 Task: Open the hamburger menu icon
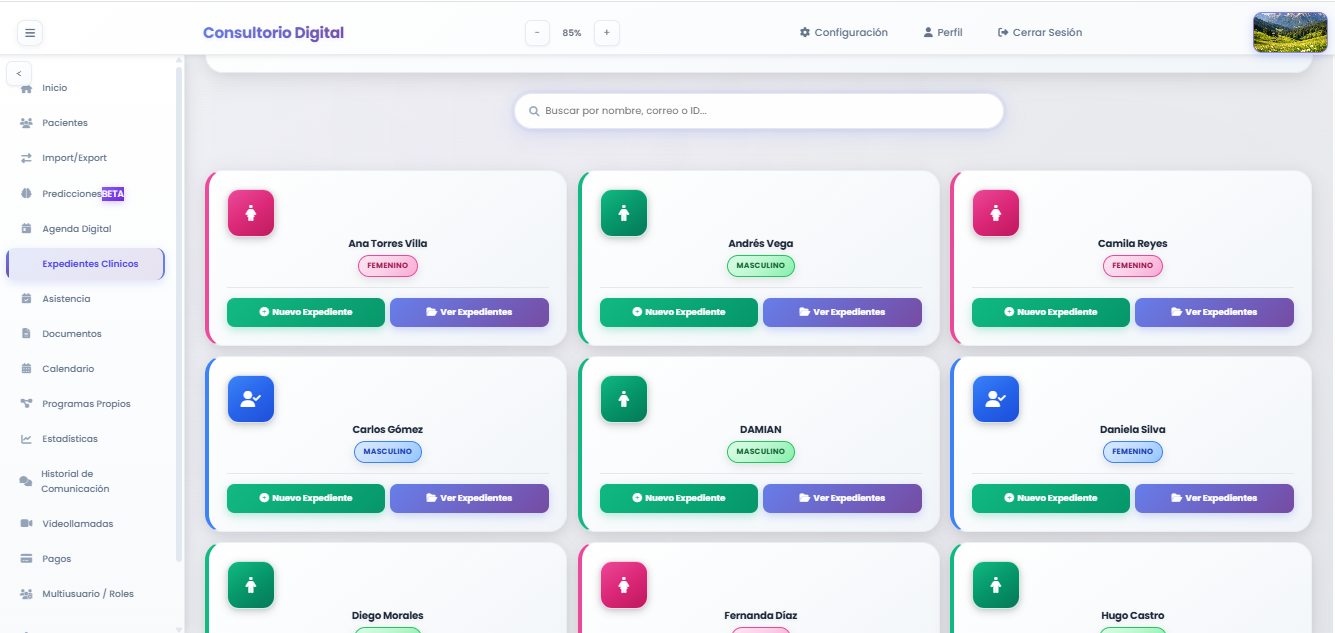tap(30, 33)
